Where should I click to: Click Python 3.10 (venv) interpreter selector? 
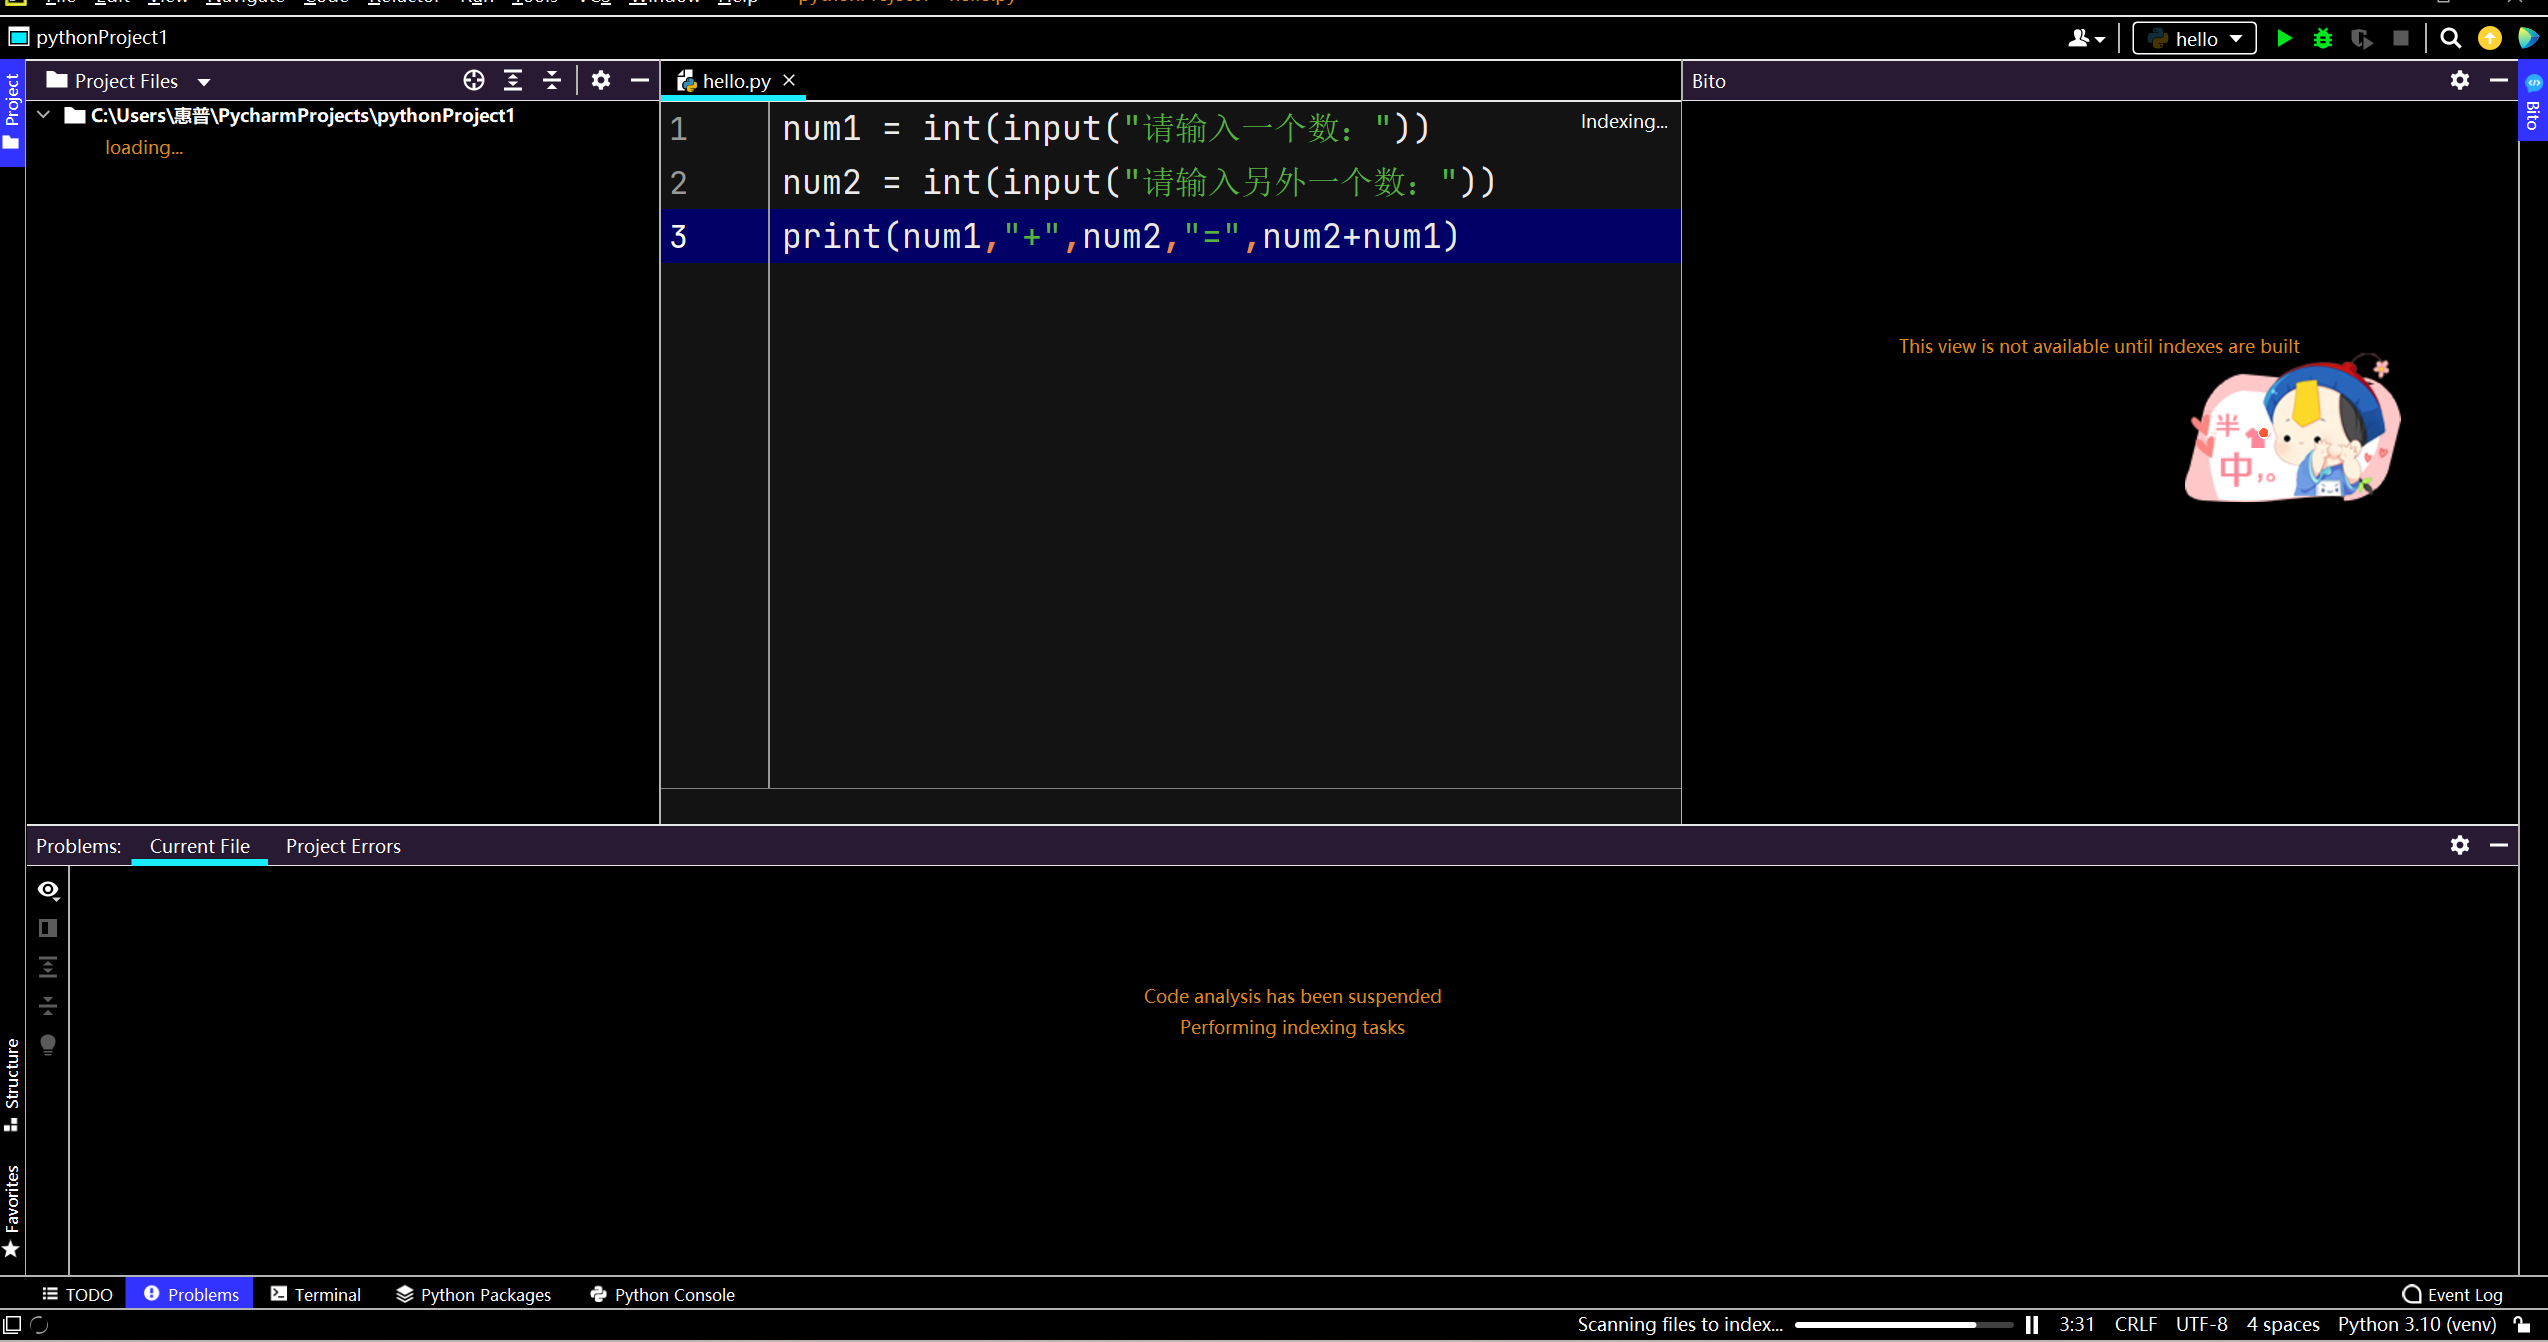[x=2416, y=1324]
